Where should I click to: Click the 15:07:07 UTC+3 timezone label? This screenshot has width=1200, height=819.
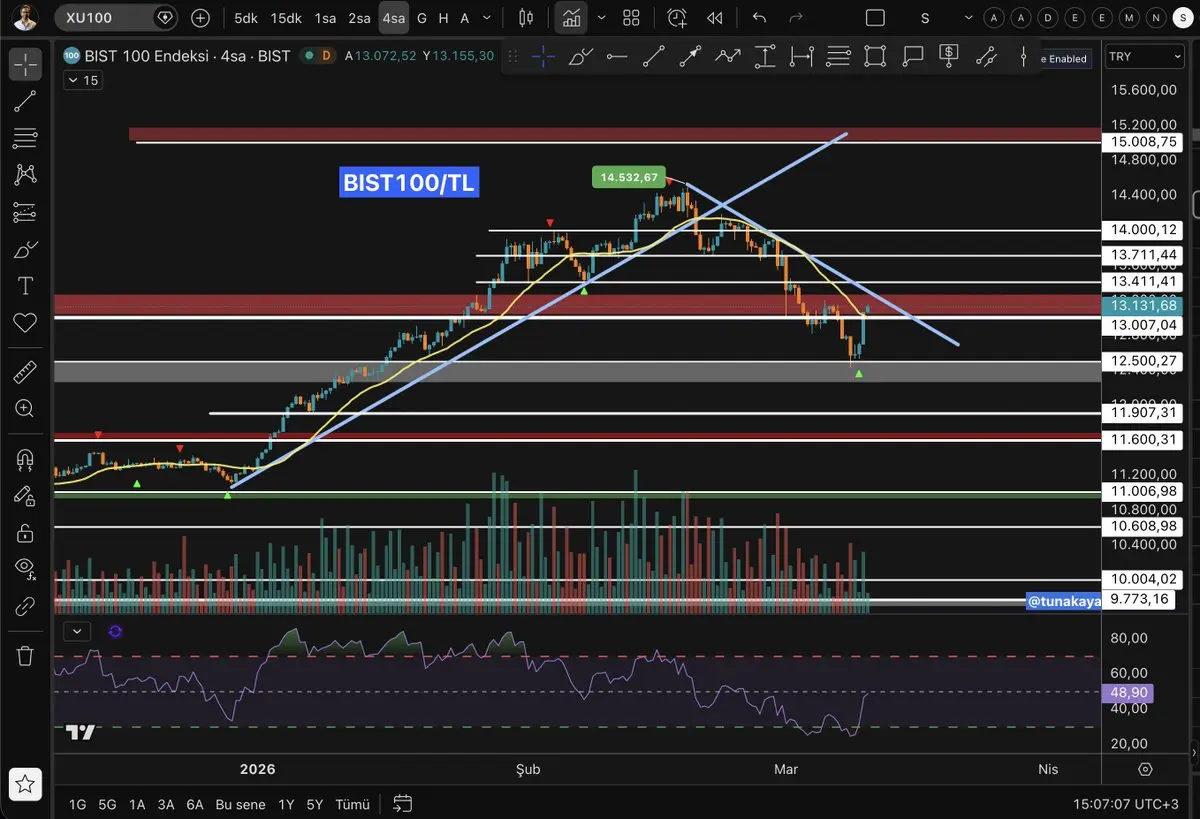pyautogui.click(x=1128, y=804)
